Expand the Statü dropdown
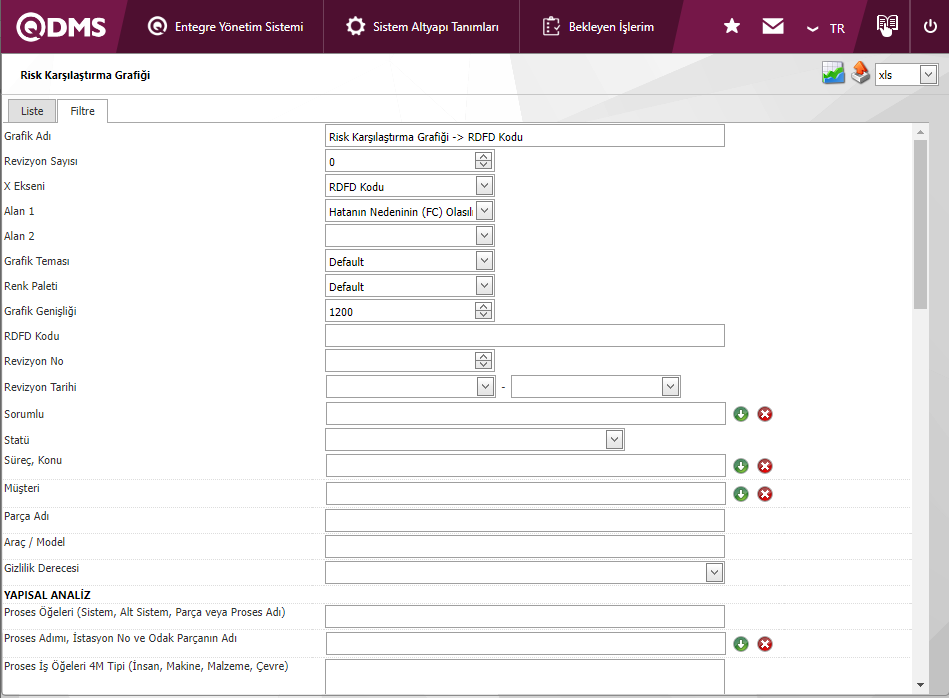Screen dimensions: 949x698 point(614,440)
